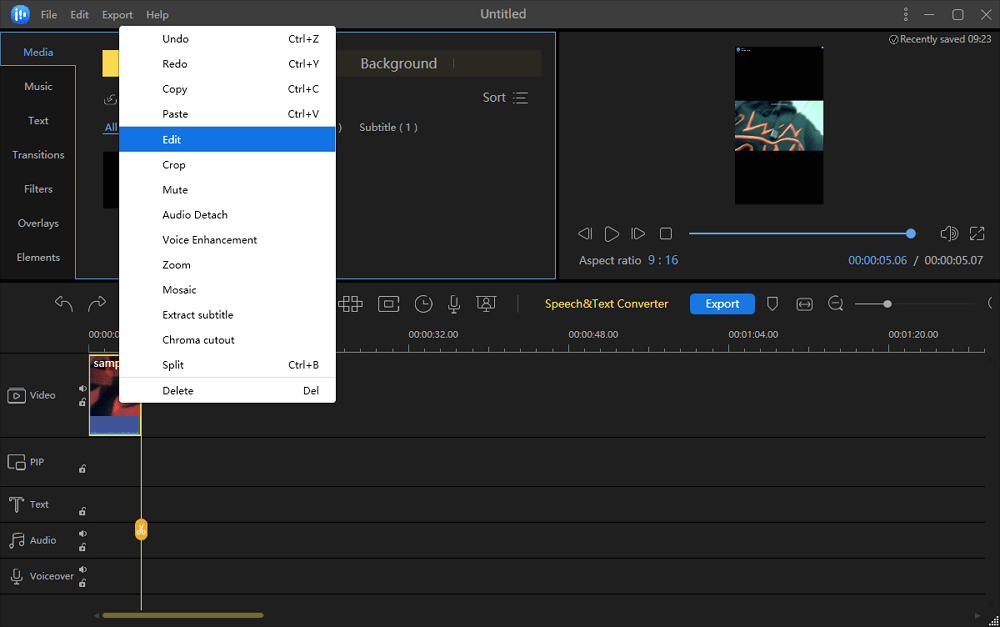This screenshot has height=627, width=1000.
Task: Mute the Voiceover track
Action: tap(82, 570)
